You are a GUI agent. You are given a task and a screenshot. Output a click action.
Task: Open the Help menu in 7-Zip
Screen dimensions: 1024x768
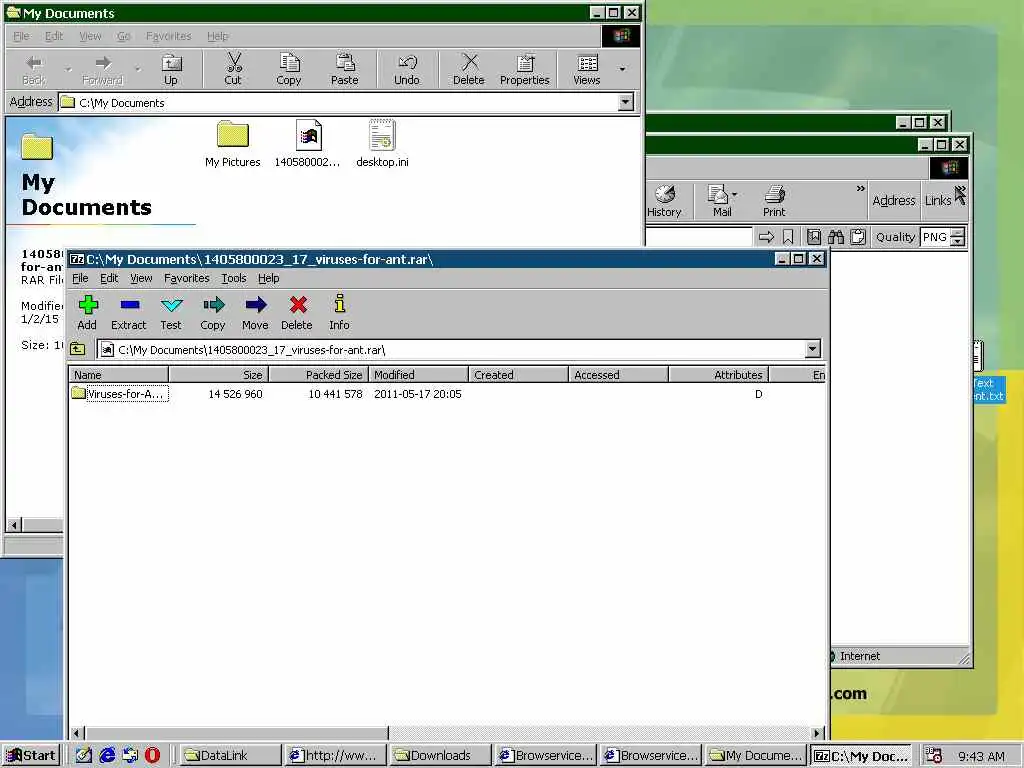tap(268, 278)
